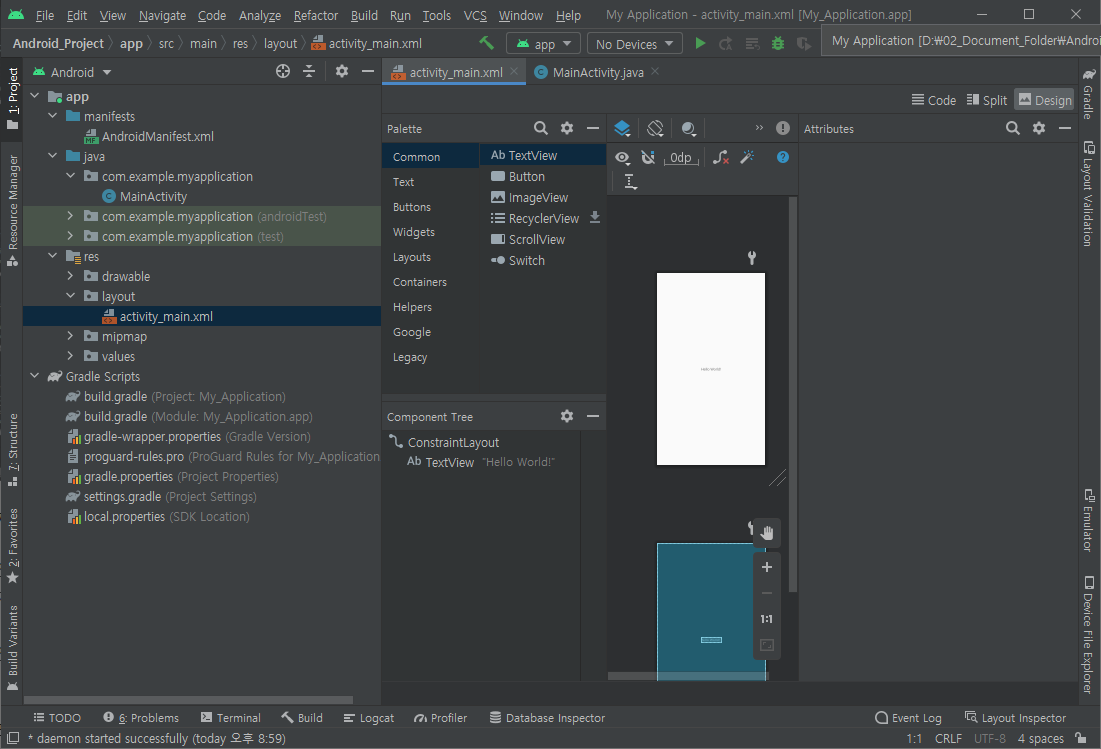The width and height of the screenshot is (1101, 749).
Task: Toggle Autoconnect magnet icon
Action: point(648,157)
